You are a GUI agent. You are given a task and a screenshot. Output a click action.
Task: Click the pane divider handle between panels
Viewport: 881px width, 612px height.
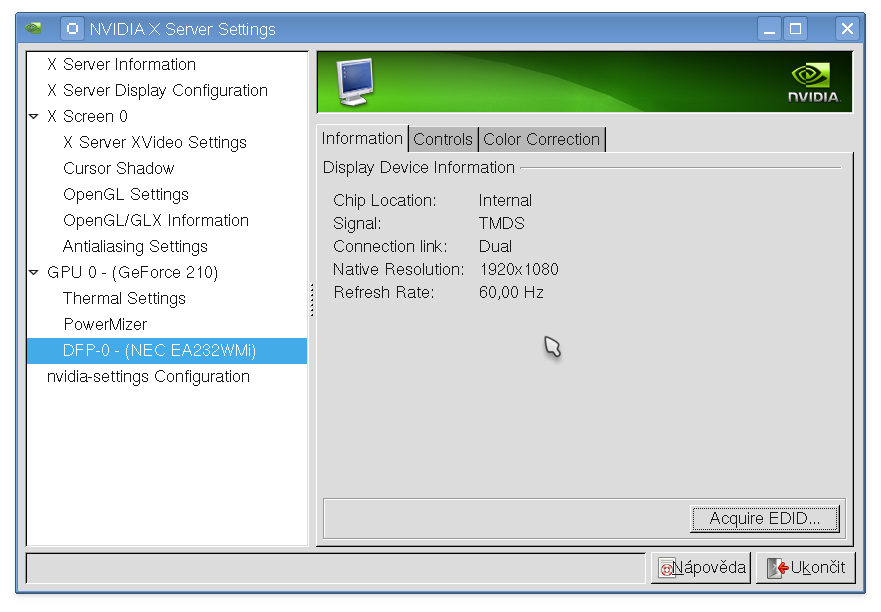point(312,300)
